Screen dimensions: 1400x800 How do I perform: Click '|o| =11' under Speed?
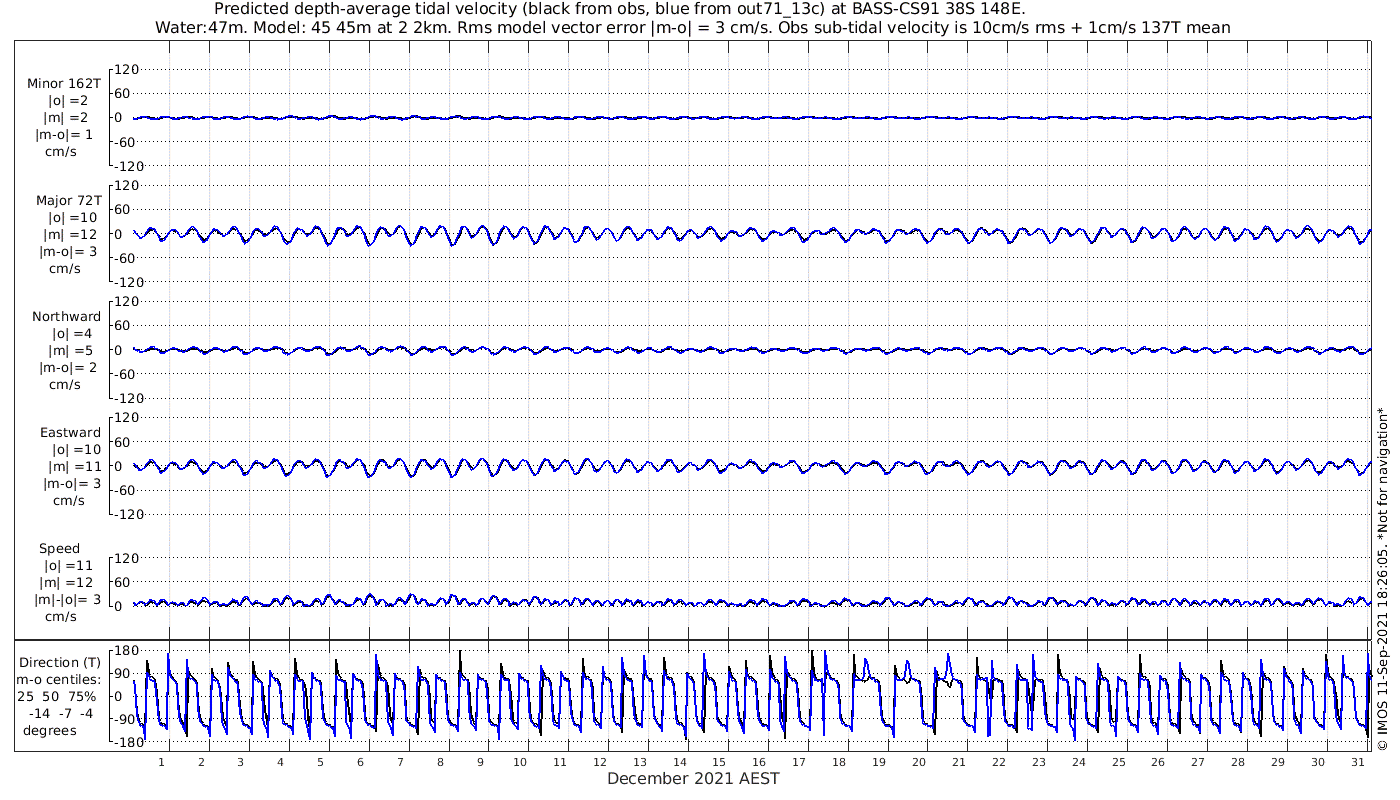pos(66,565)
